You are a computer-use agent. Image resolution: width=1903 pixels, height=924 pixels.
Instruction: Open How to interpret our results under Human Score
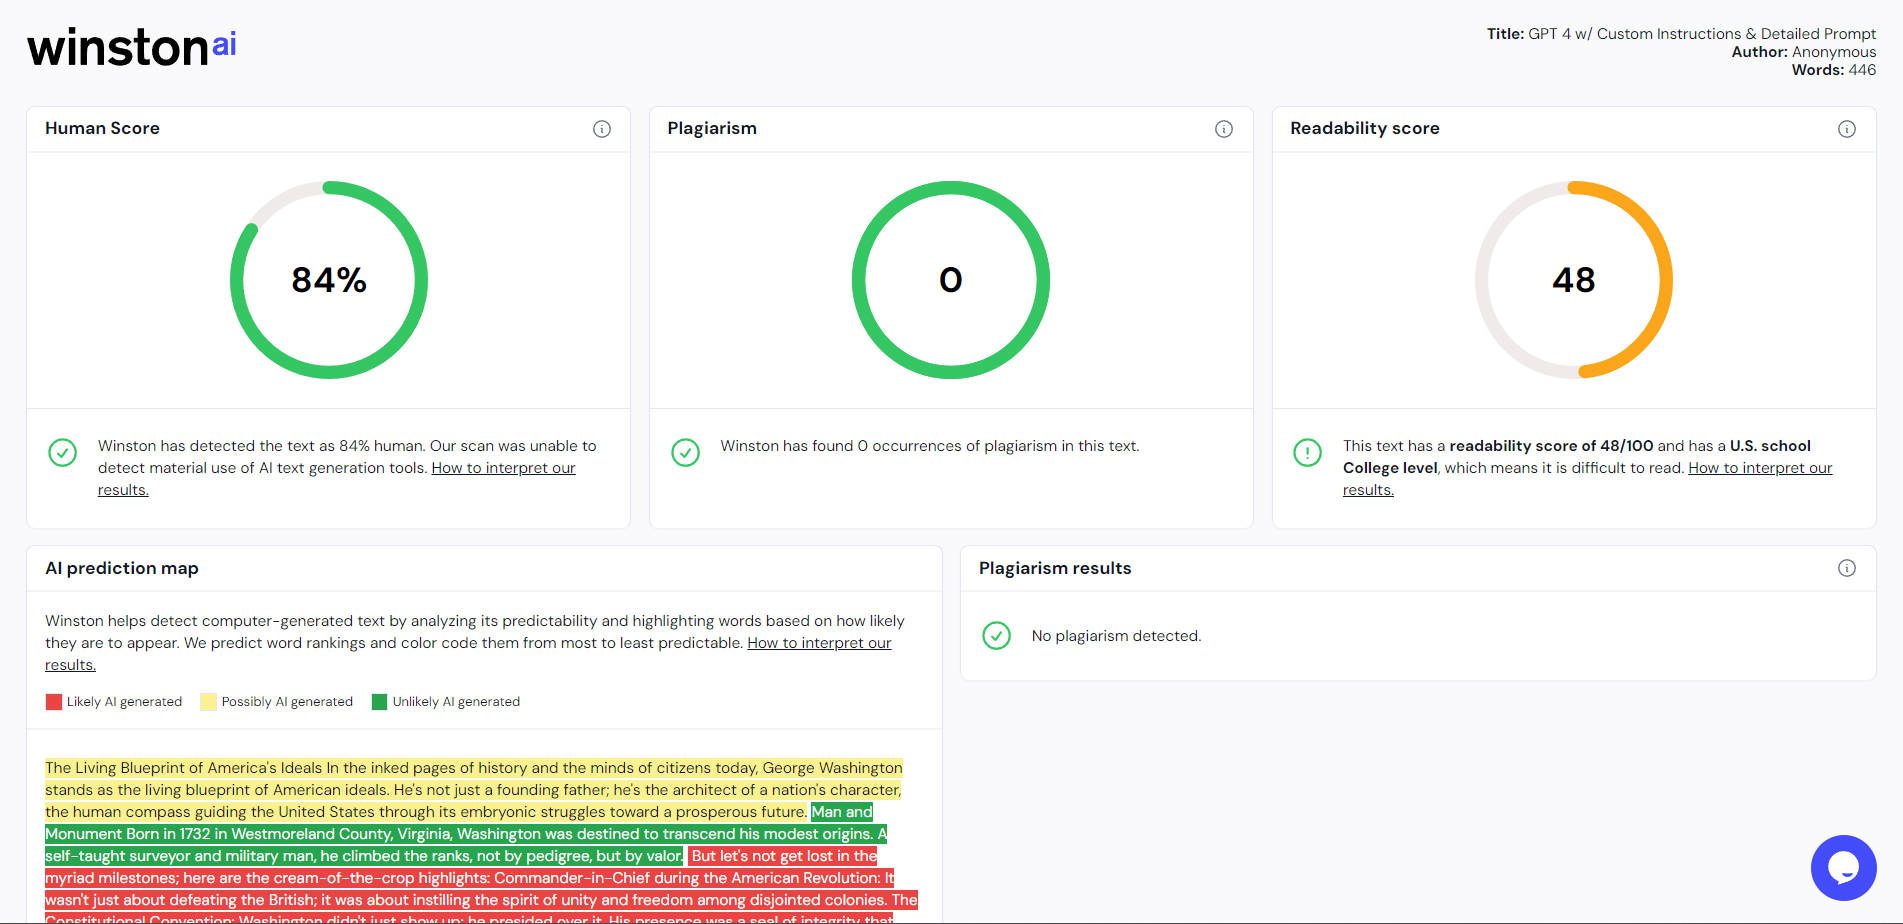pos(502,467)
